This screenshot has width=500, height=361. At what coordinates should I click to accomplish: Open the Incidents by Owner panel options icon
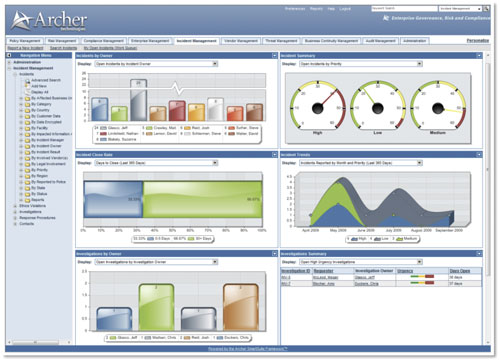point(274,56)
